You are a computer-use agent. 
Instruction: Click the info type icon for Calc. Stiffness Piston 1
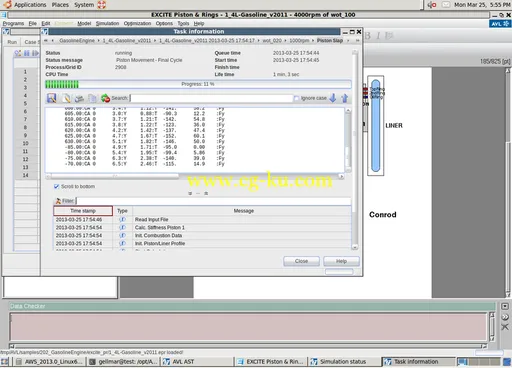122,227
